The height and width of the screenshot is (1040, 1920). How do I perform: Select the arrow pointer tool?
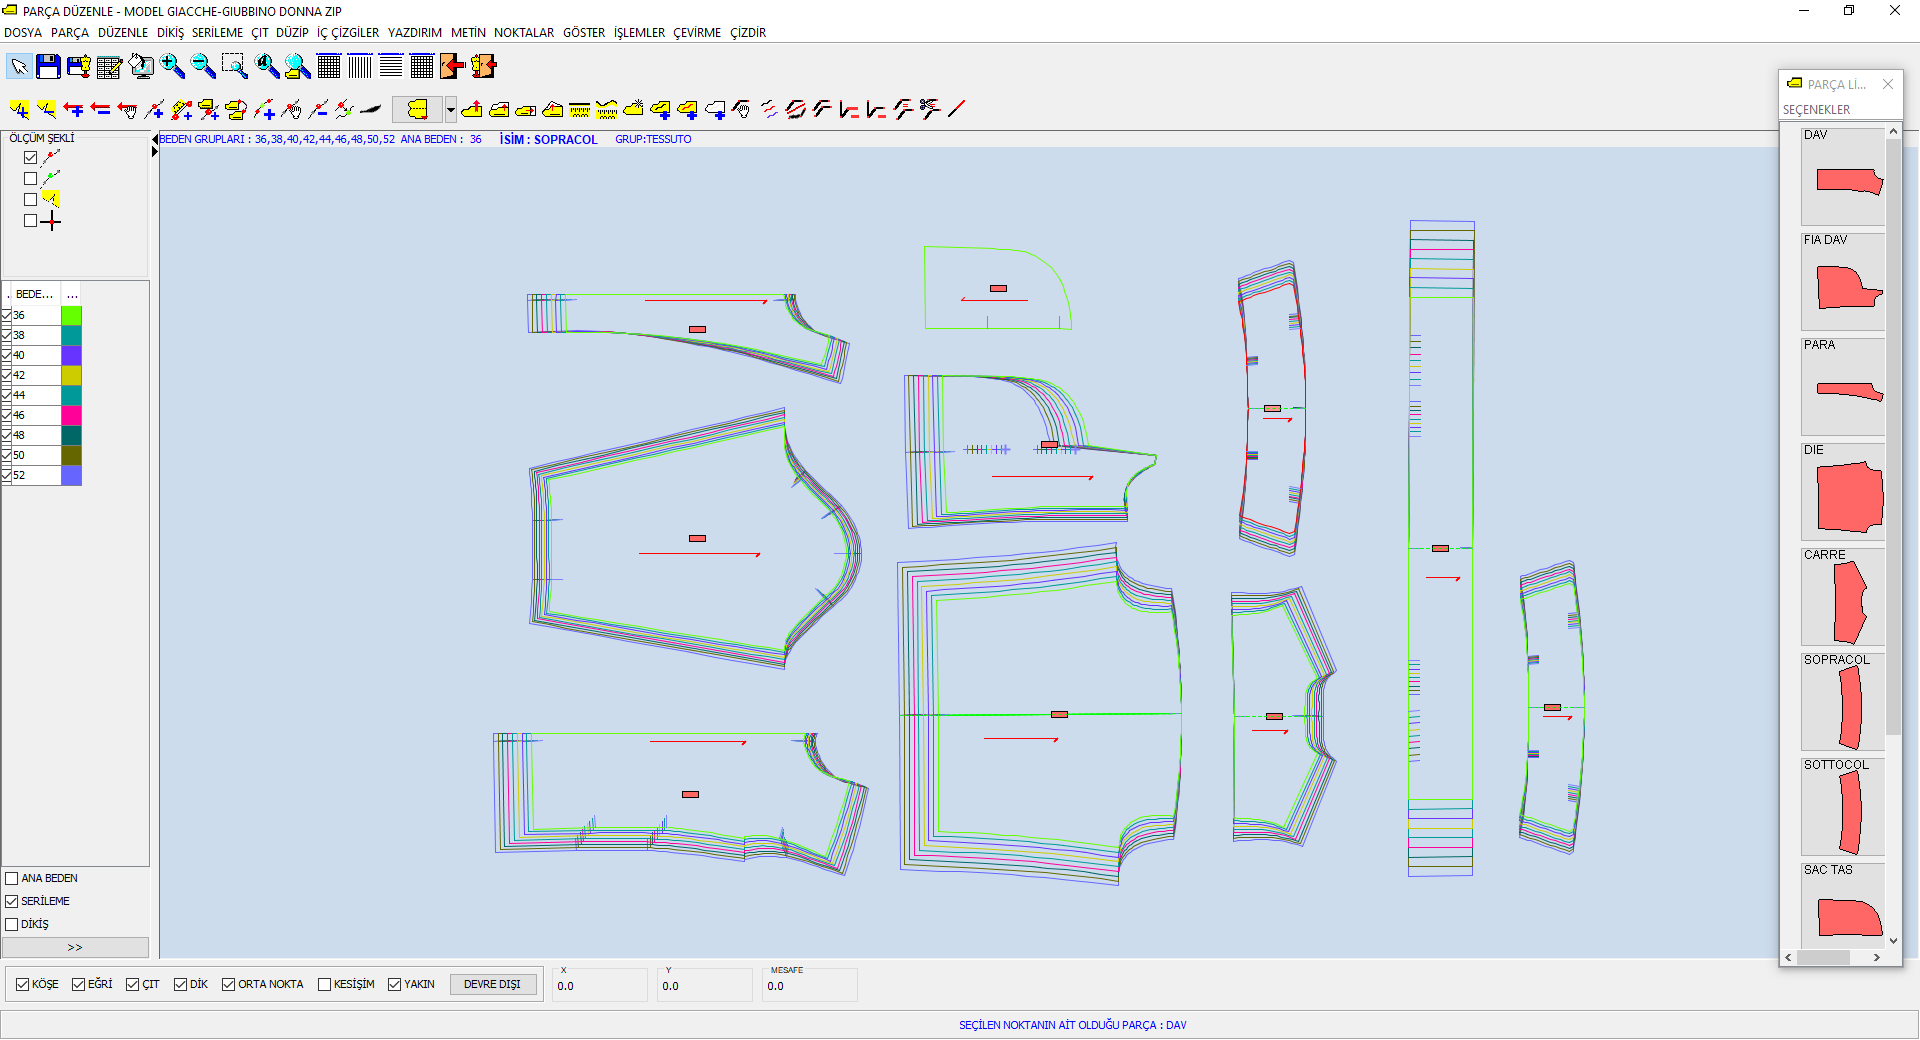point(19,67)
